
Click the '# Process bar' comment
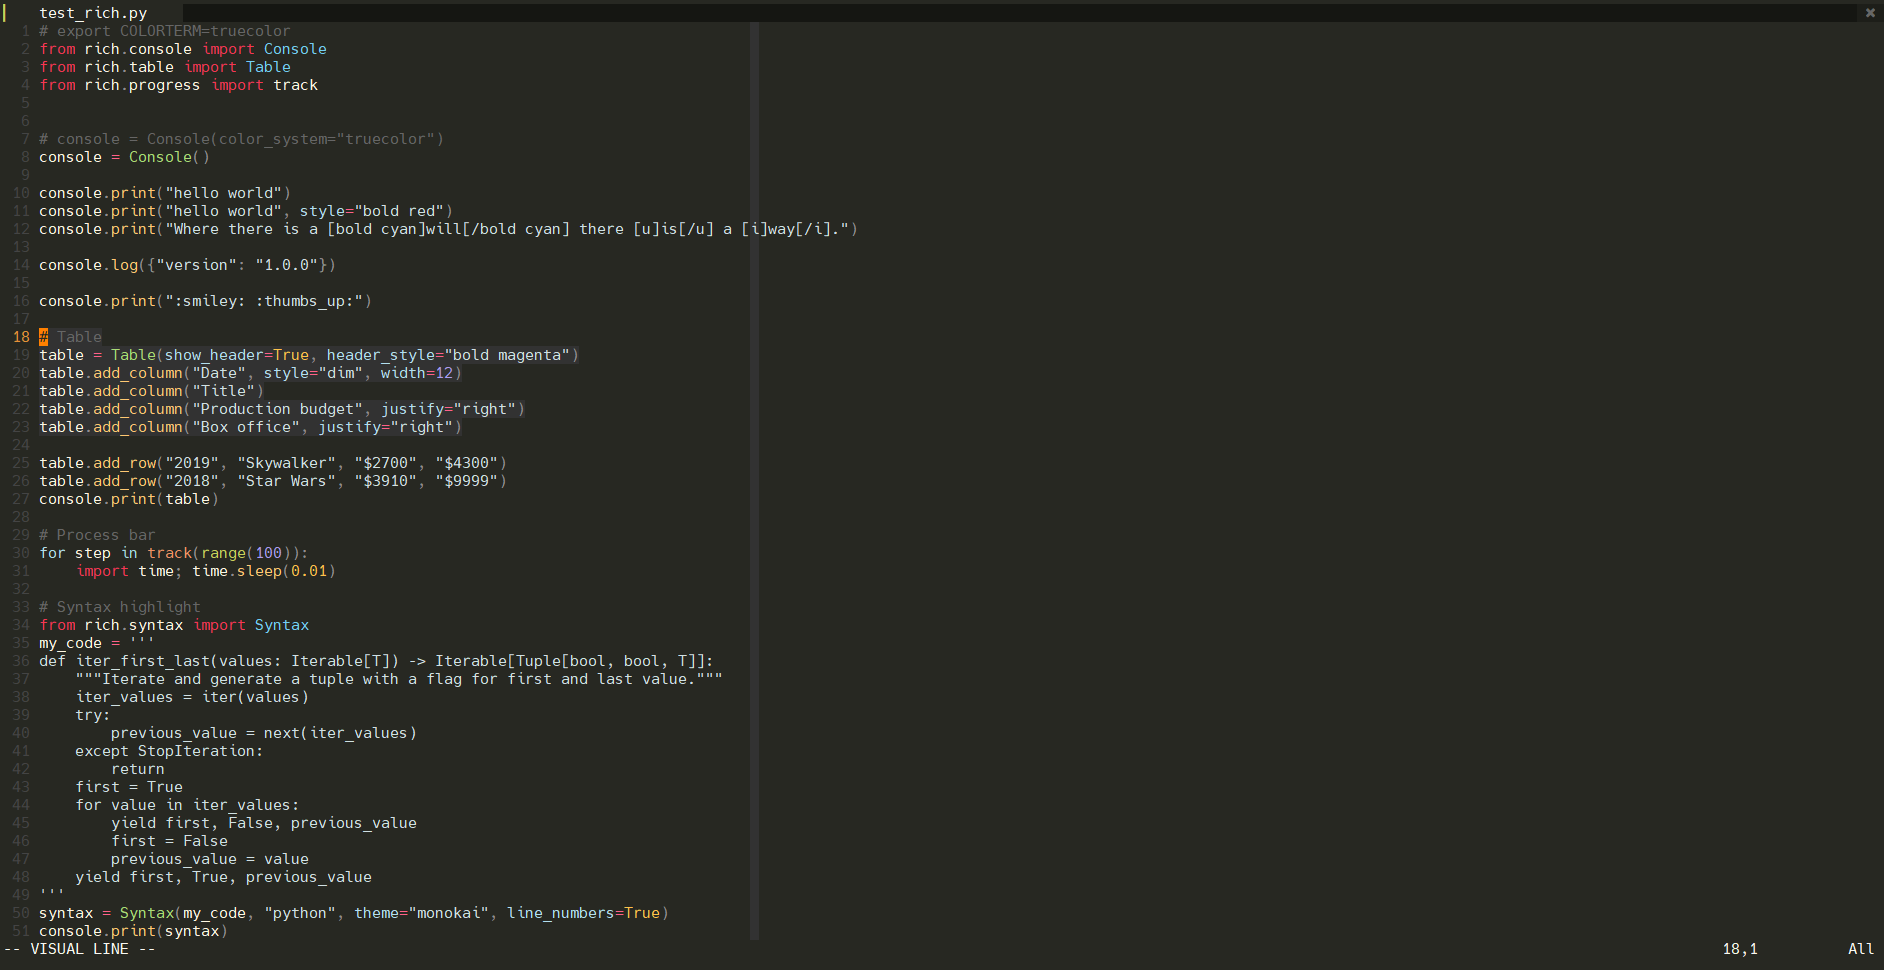pos(97,535)
